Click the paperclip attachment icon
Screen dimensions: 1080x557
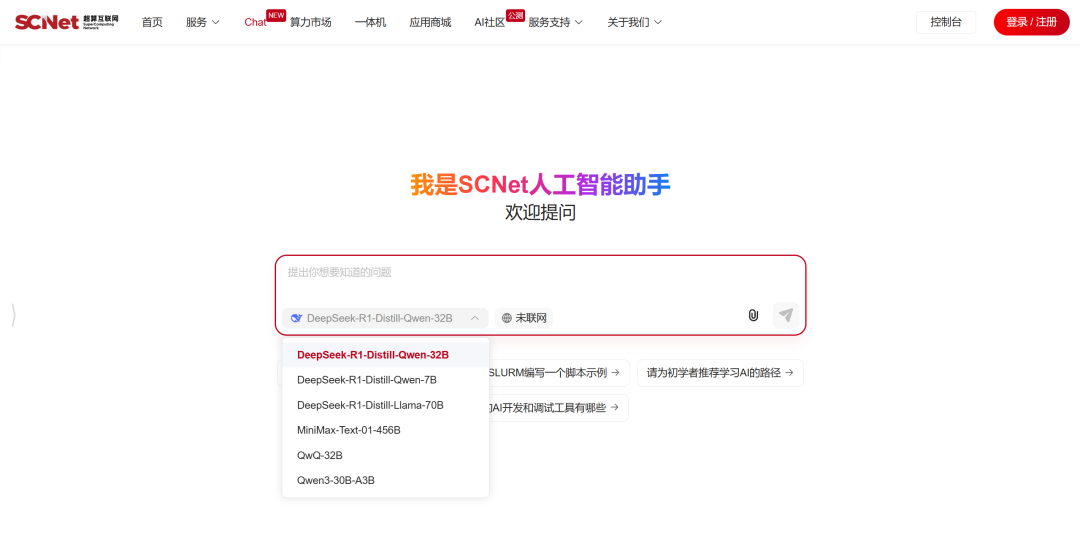(753, 315)
